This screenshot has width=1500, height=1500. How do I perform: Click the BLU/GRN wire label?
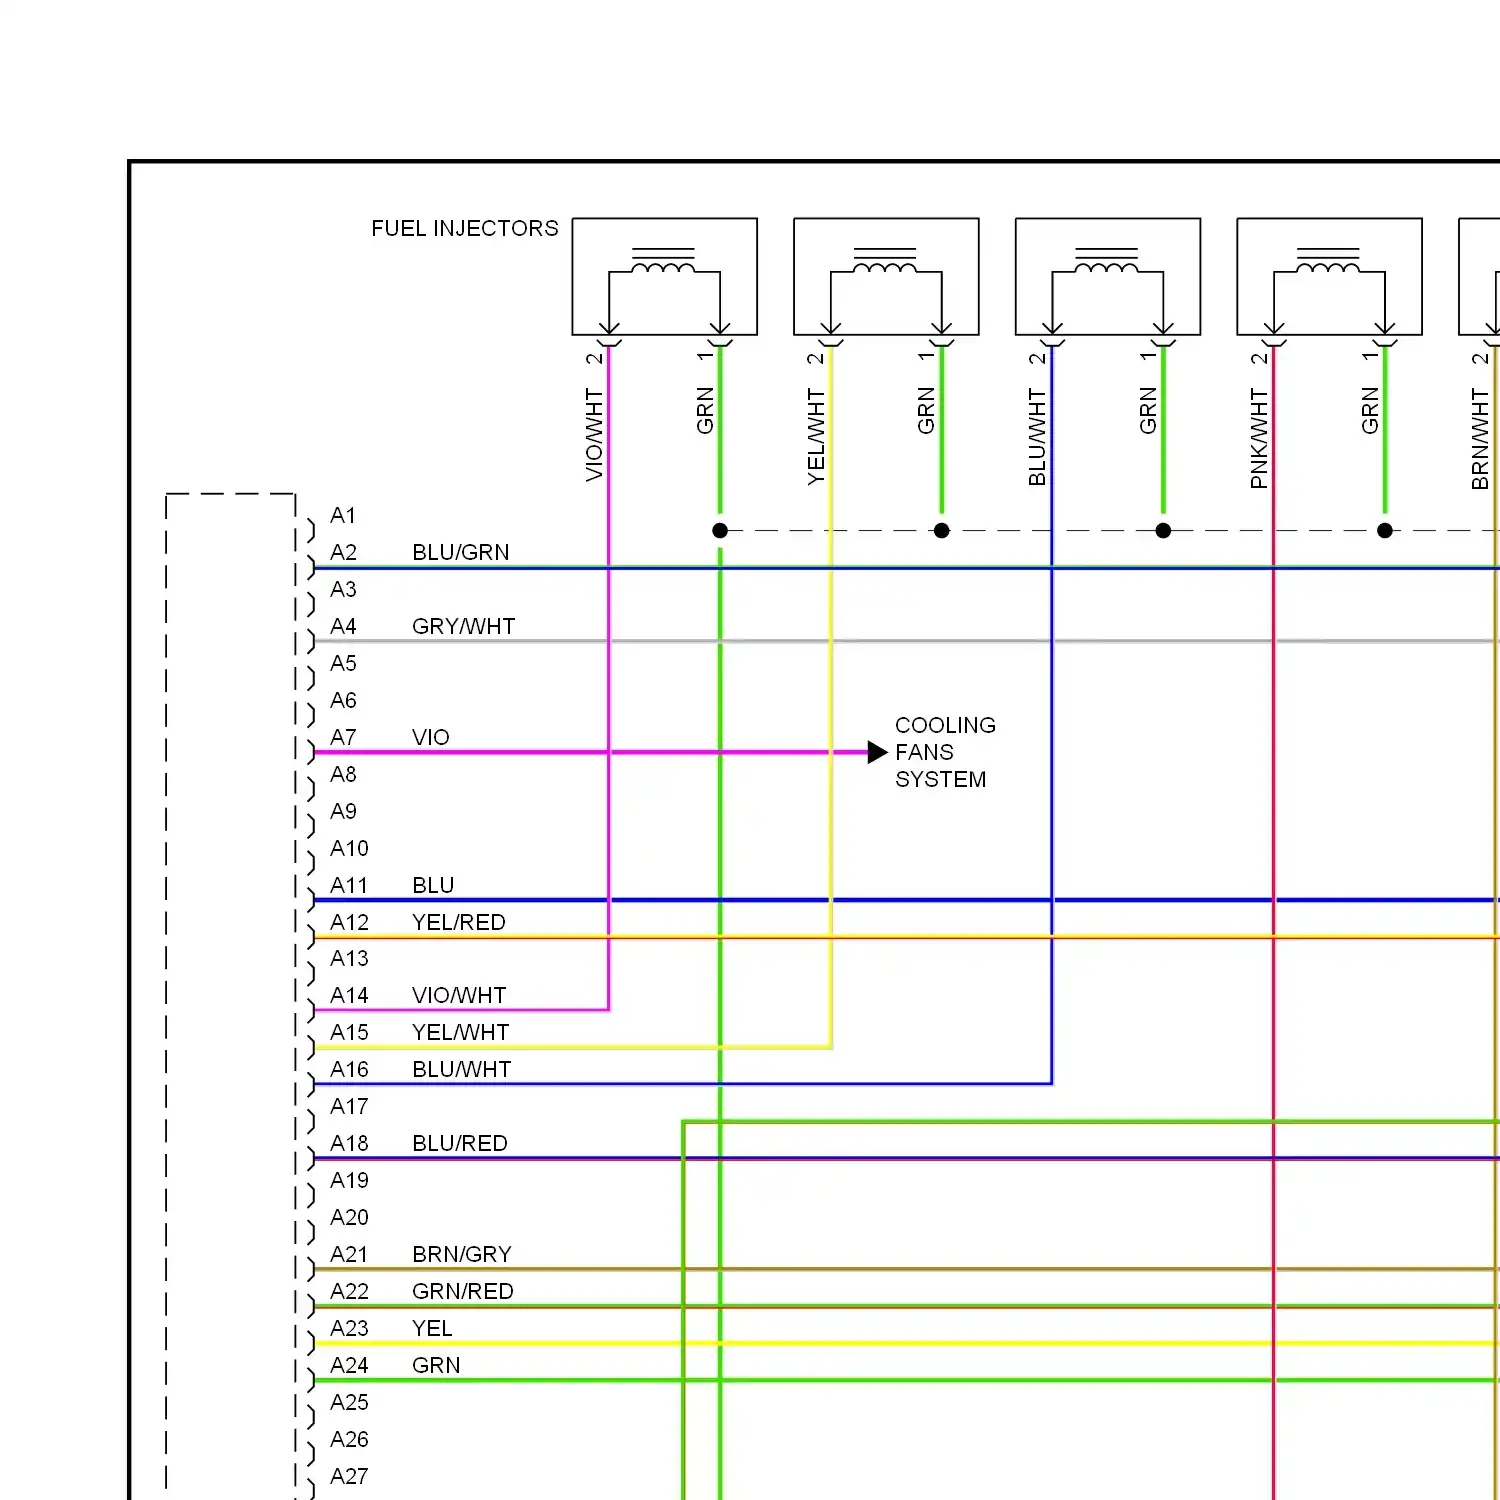[x=461, y=553]
